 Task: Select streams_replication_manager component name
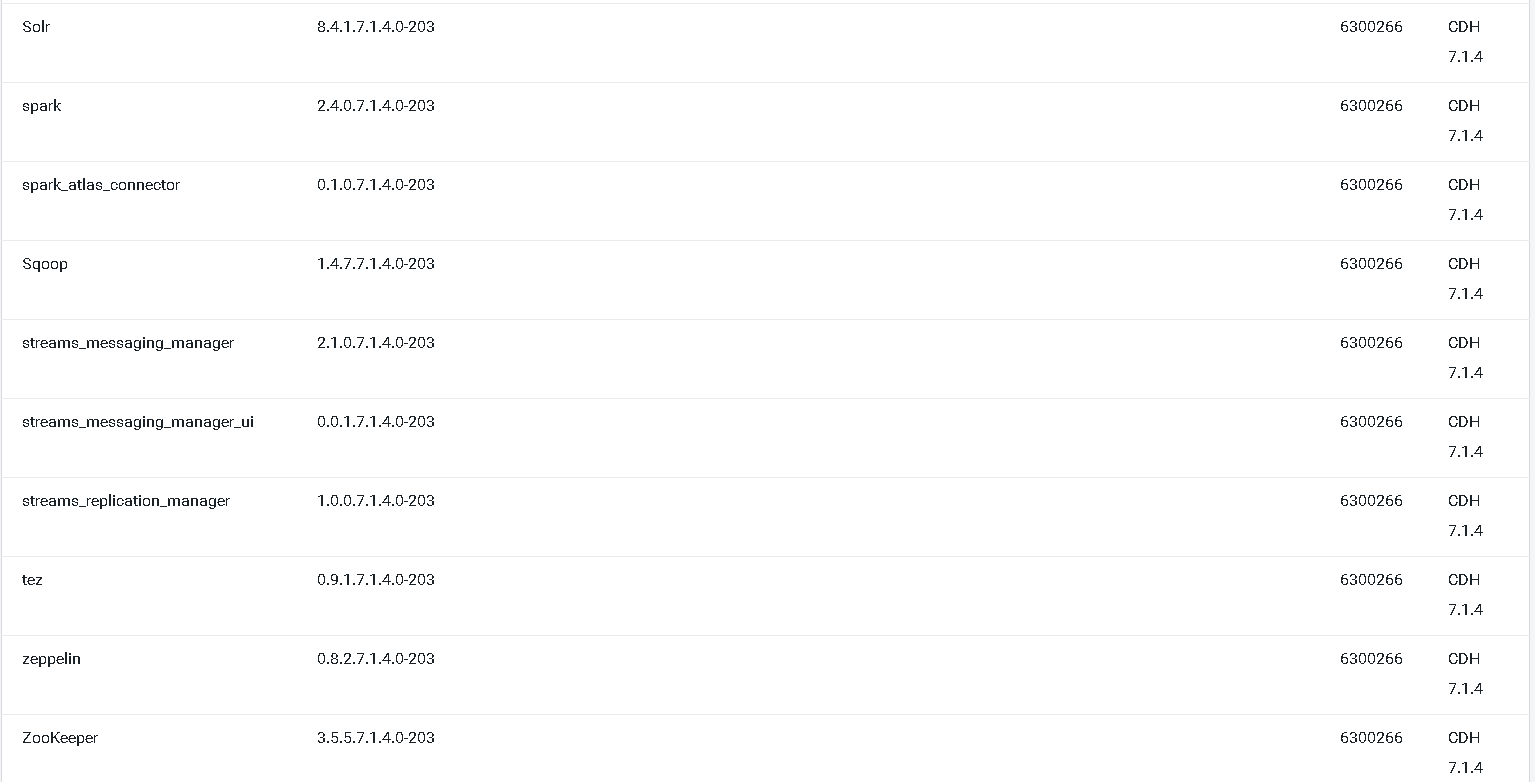click(126, 501)
